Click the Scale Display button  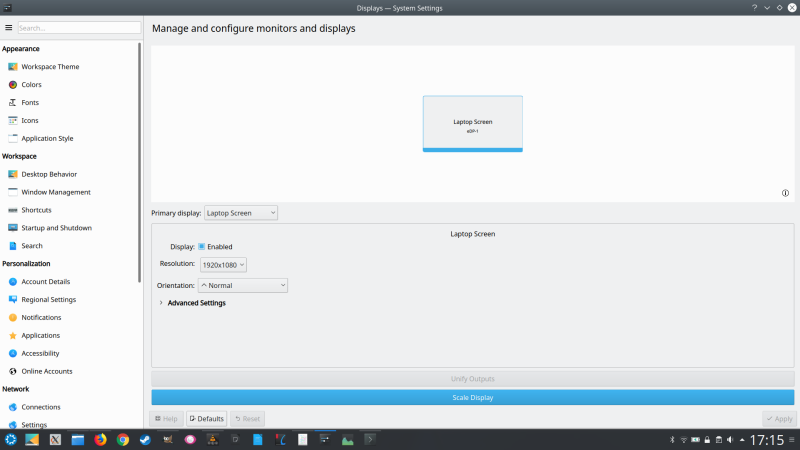tap(472, 397)
